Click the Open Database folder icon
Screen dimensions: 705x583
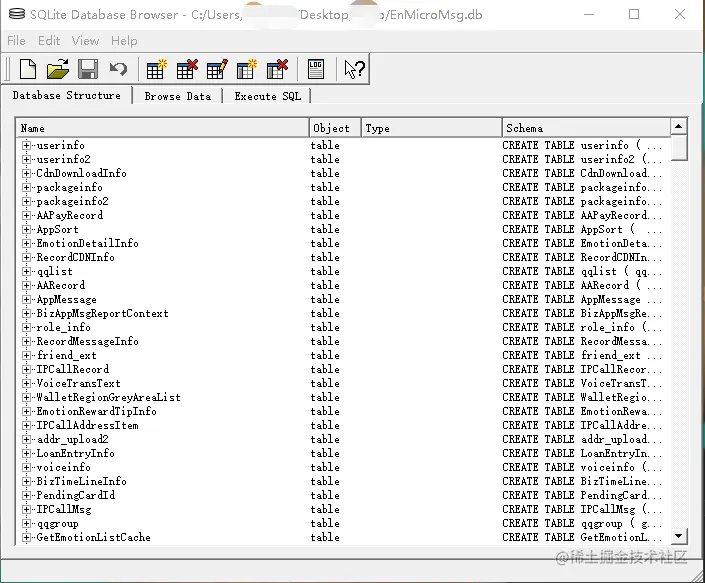point(58,69)
